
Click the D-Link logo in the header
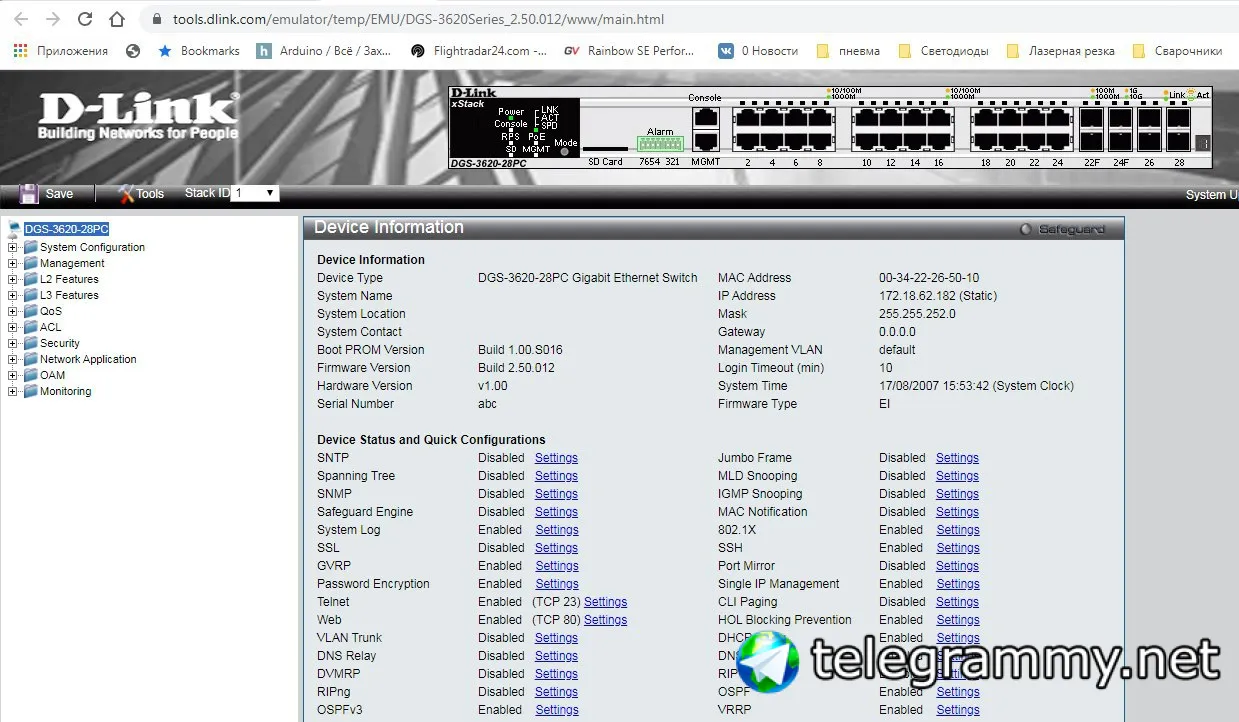point(138,117)
